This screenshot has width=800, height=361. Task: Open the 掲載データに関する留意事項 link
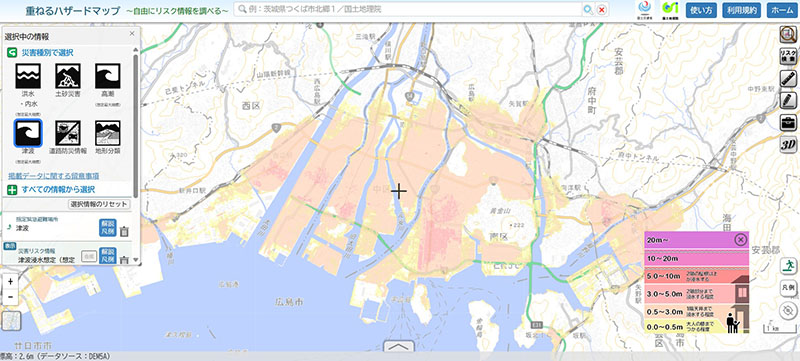point(54,175)
